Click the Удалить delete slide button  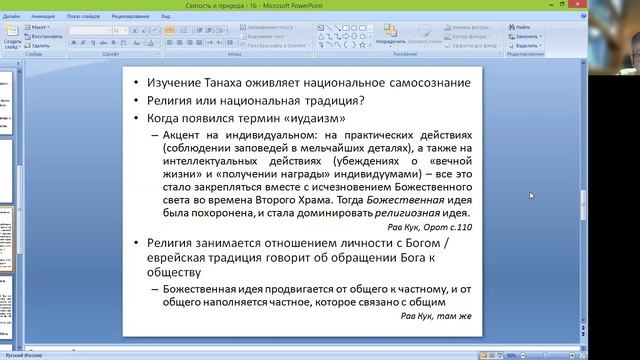37,46
